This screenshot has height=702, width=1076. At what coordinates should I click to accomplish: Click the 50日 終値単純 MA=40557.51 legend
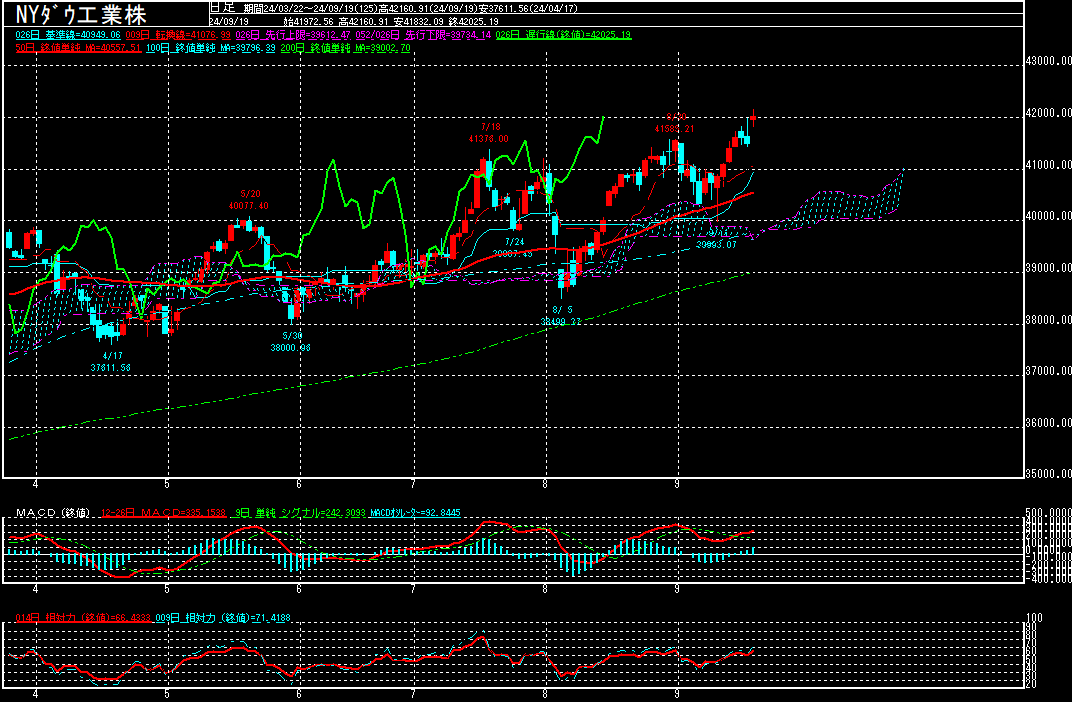[x=78, y=48]
